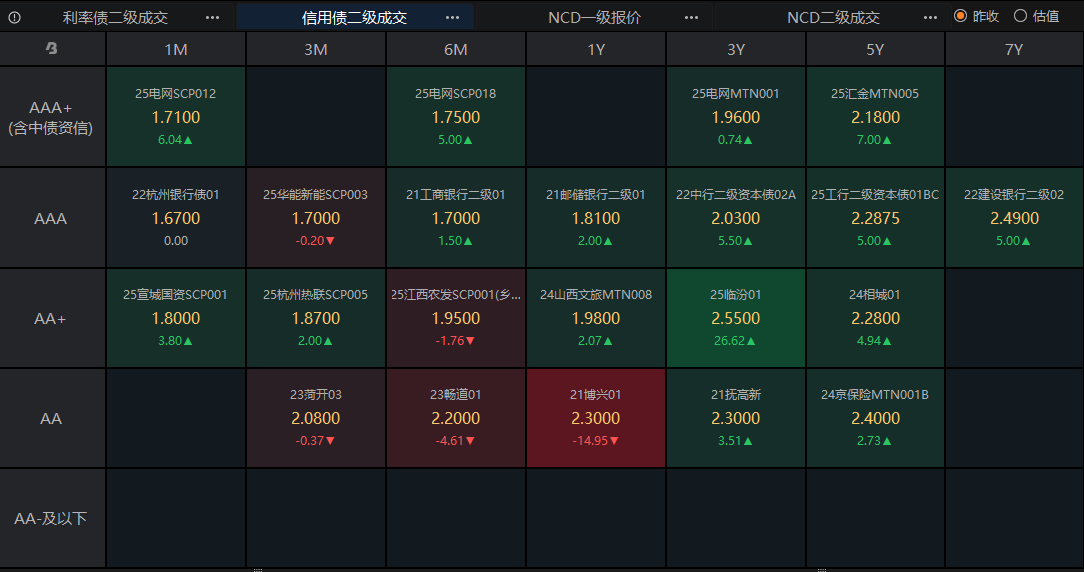Select the red 21博兴01 cell
Viewport: 1084px width, 572px height.
tap(596, 417)
